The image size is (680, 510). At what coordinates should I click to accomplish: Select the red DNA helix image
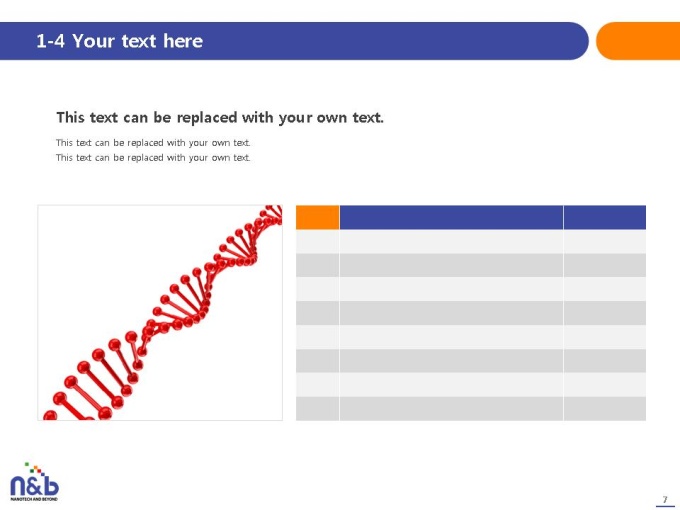[160, 313]
